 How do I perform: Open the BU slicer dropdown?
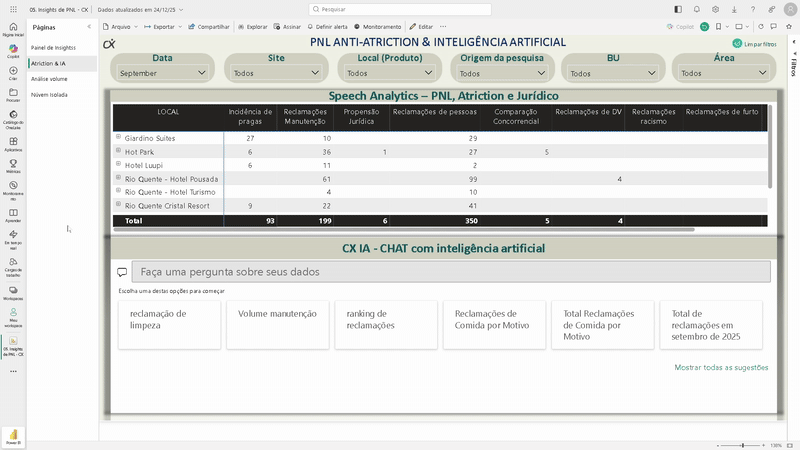click(x=613, y=73)
